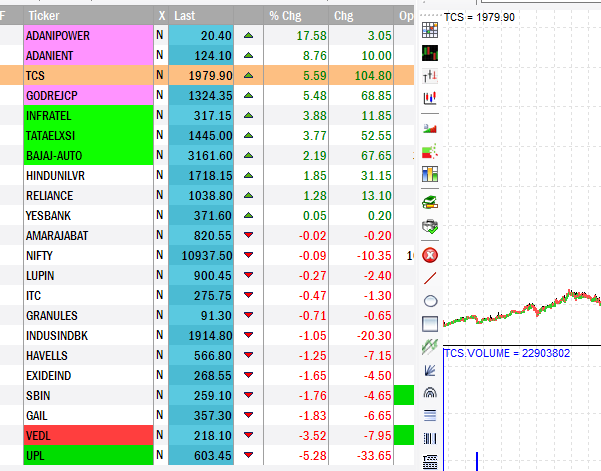
Task: Select the LUPIN ticker
Action: point(89,276)
